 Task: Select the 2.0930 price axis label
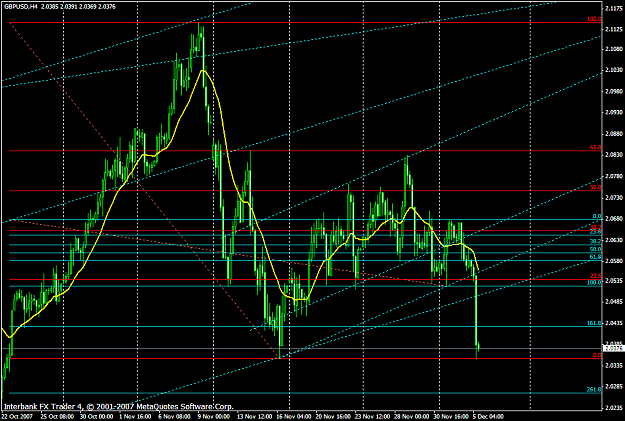(614, 112)
